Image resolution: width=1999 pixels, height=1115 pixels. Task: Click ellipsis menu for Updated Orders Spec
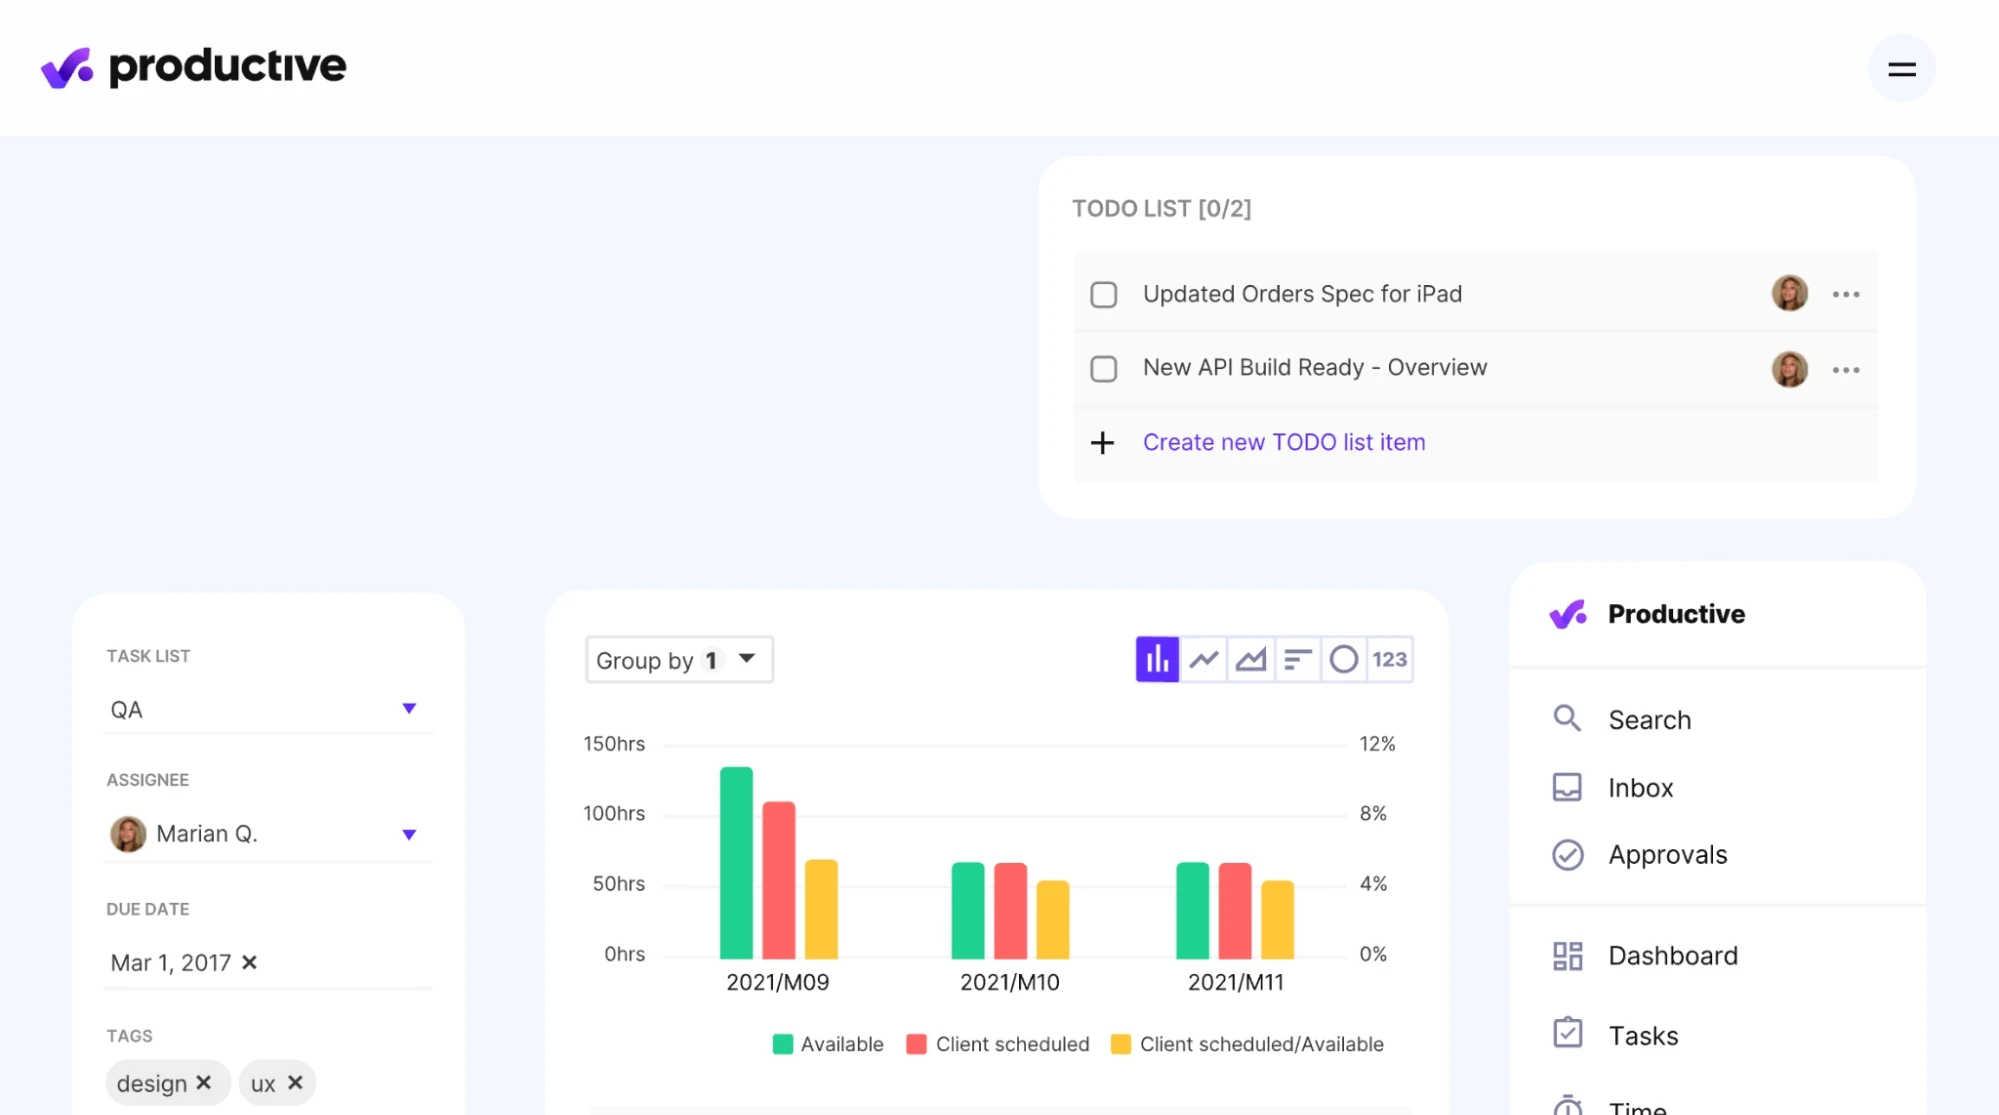[x=1847, y=292]
